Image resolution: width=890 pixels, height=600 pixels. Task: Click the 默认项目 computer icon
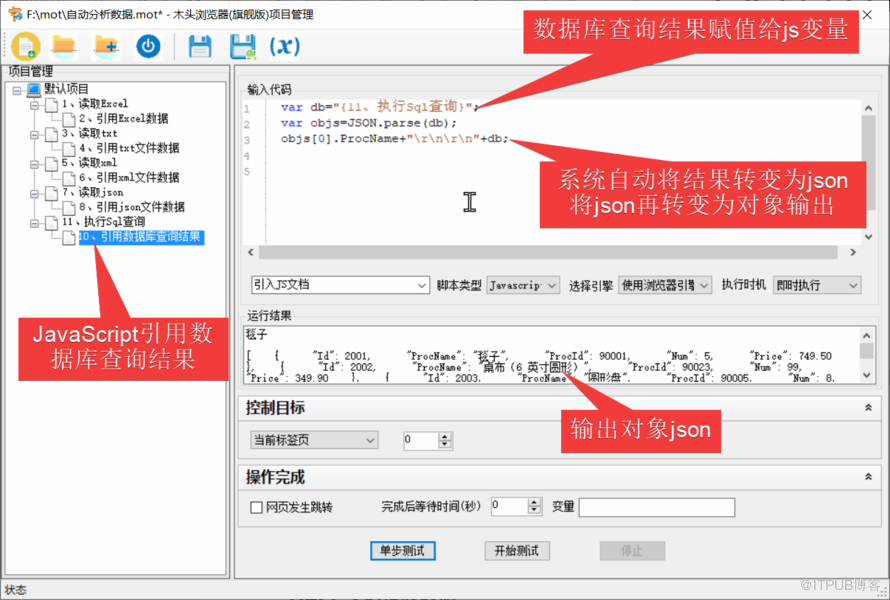tap(33, 89)
